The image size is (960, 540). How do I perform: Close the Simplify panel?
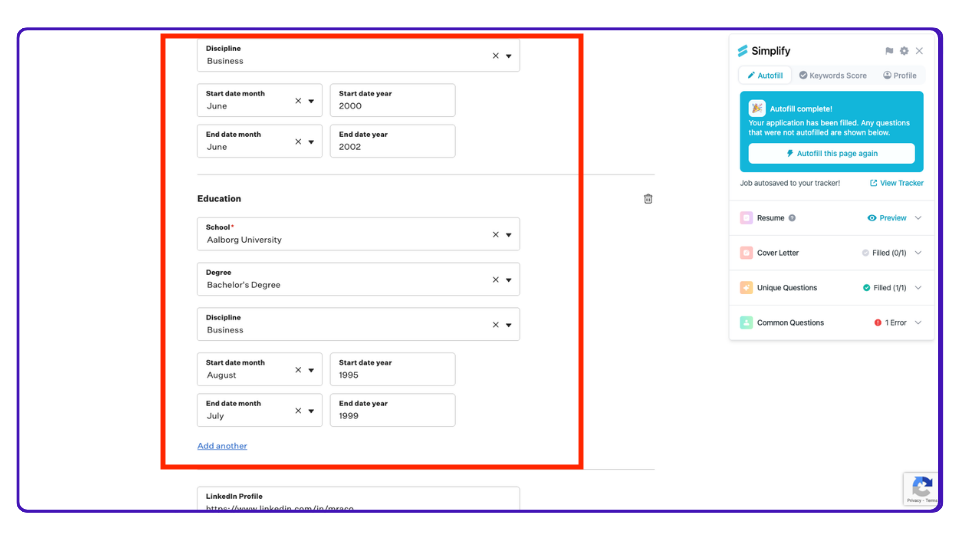tap(919, 51)
